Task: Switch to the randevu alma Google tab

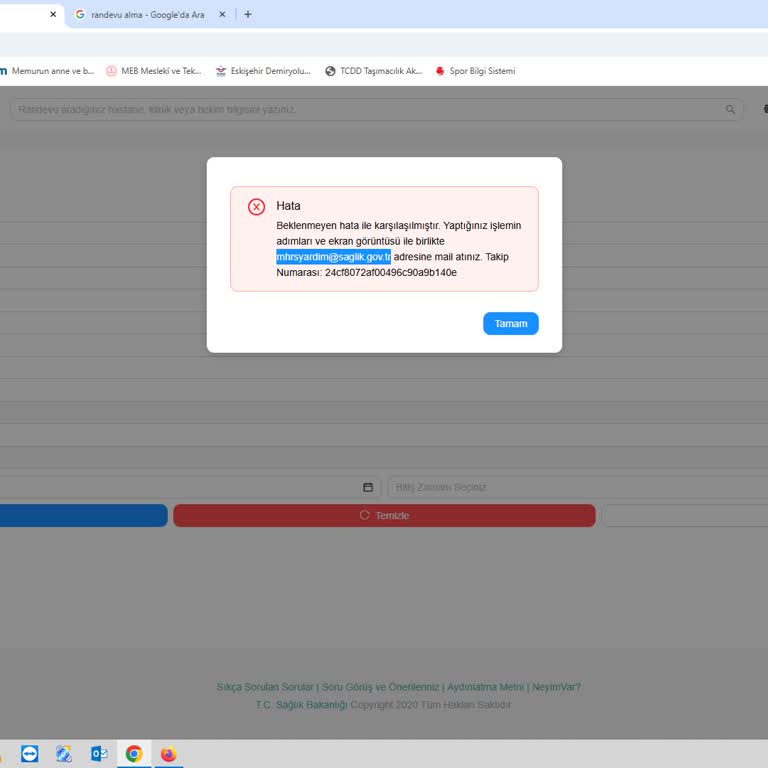Action: [147, 15]
